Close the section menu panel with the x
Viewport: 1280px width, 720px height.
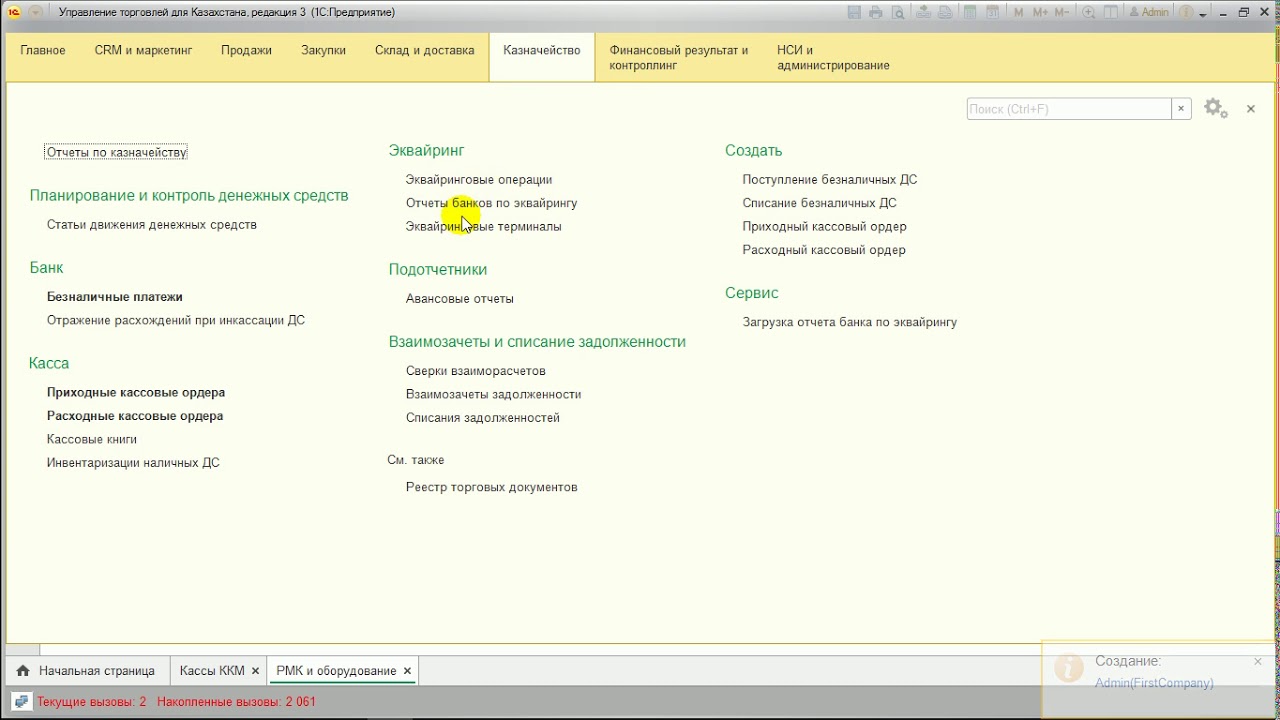pos(1251,109)
